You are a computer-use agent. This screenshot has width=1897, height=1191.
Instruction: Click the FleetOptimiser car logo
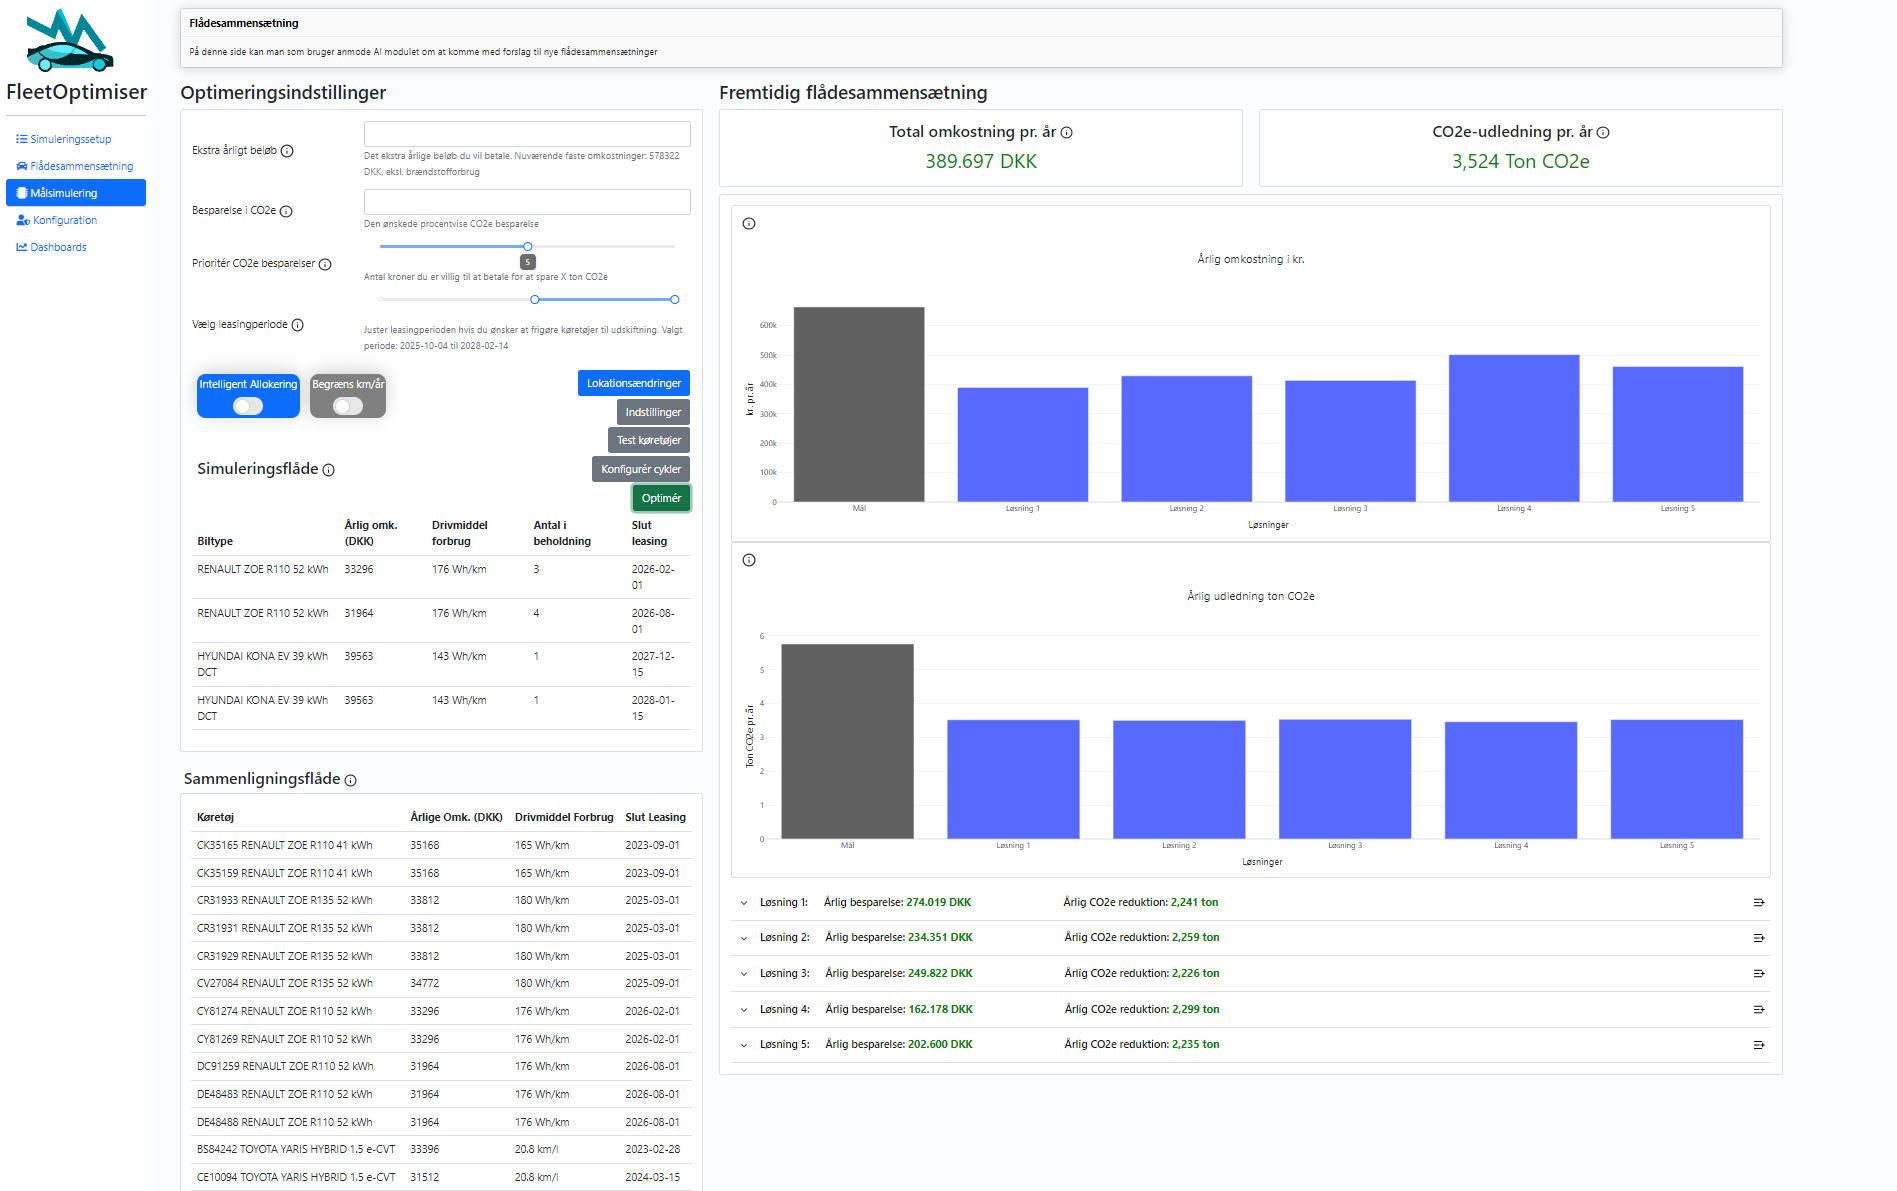(x=70, y=42)
